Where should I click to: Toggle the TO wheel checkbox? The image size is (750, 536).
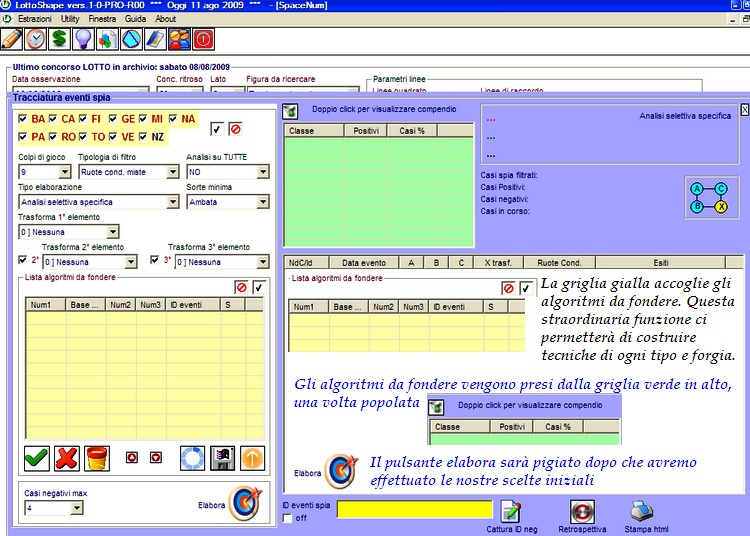click(x=83, y=136)
